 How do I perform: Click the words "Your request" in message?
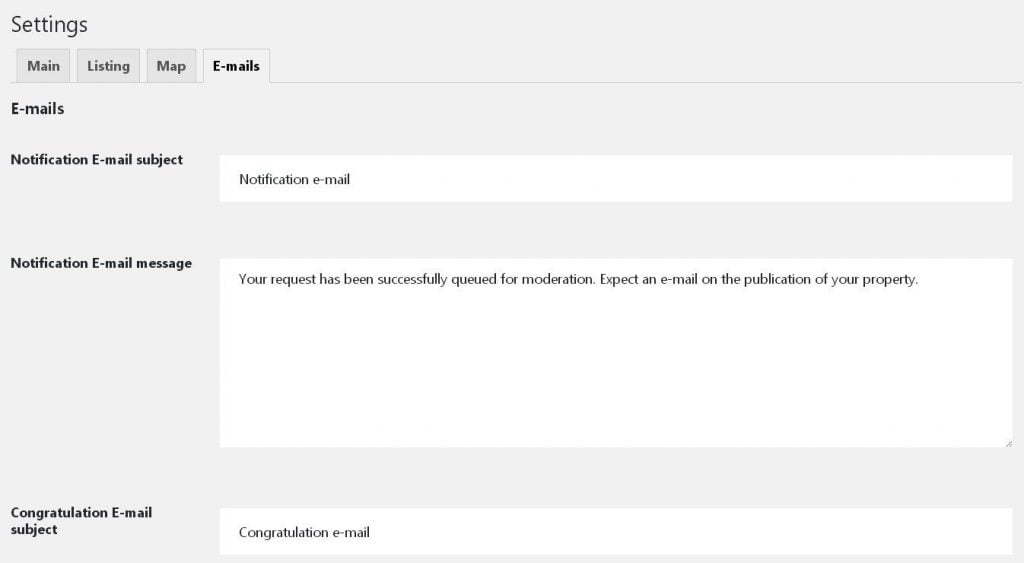tap(277, 280)
